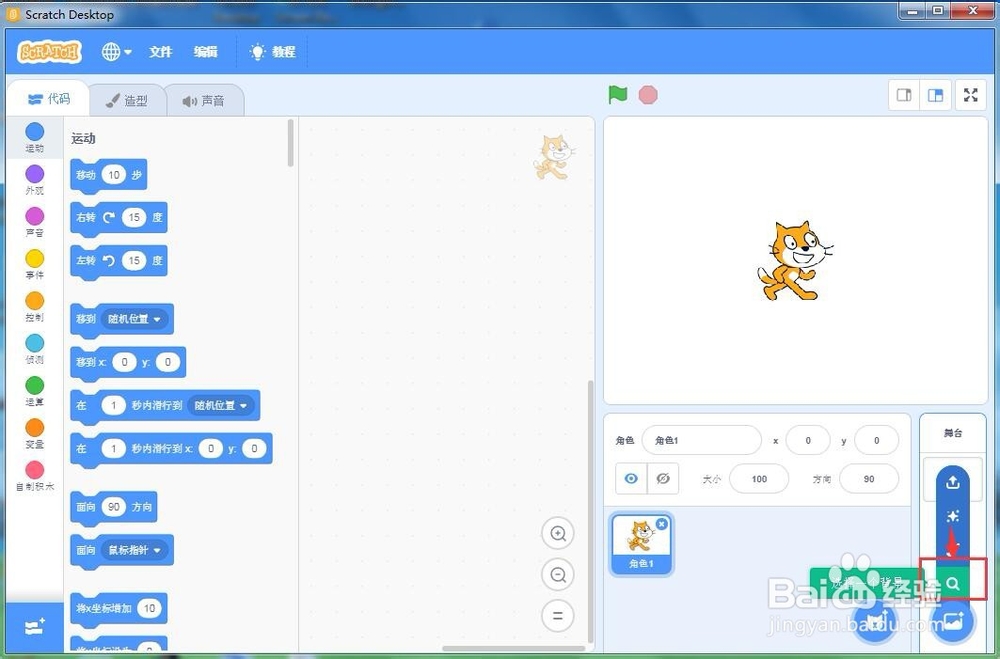Click the choose a sprite button
Screen dimensions: 1000x659
tap(875, 621)
